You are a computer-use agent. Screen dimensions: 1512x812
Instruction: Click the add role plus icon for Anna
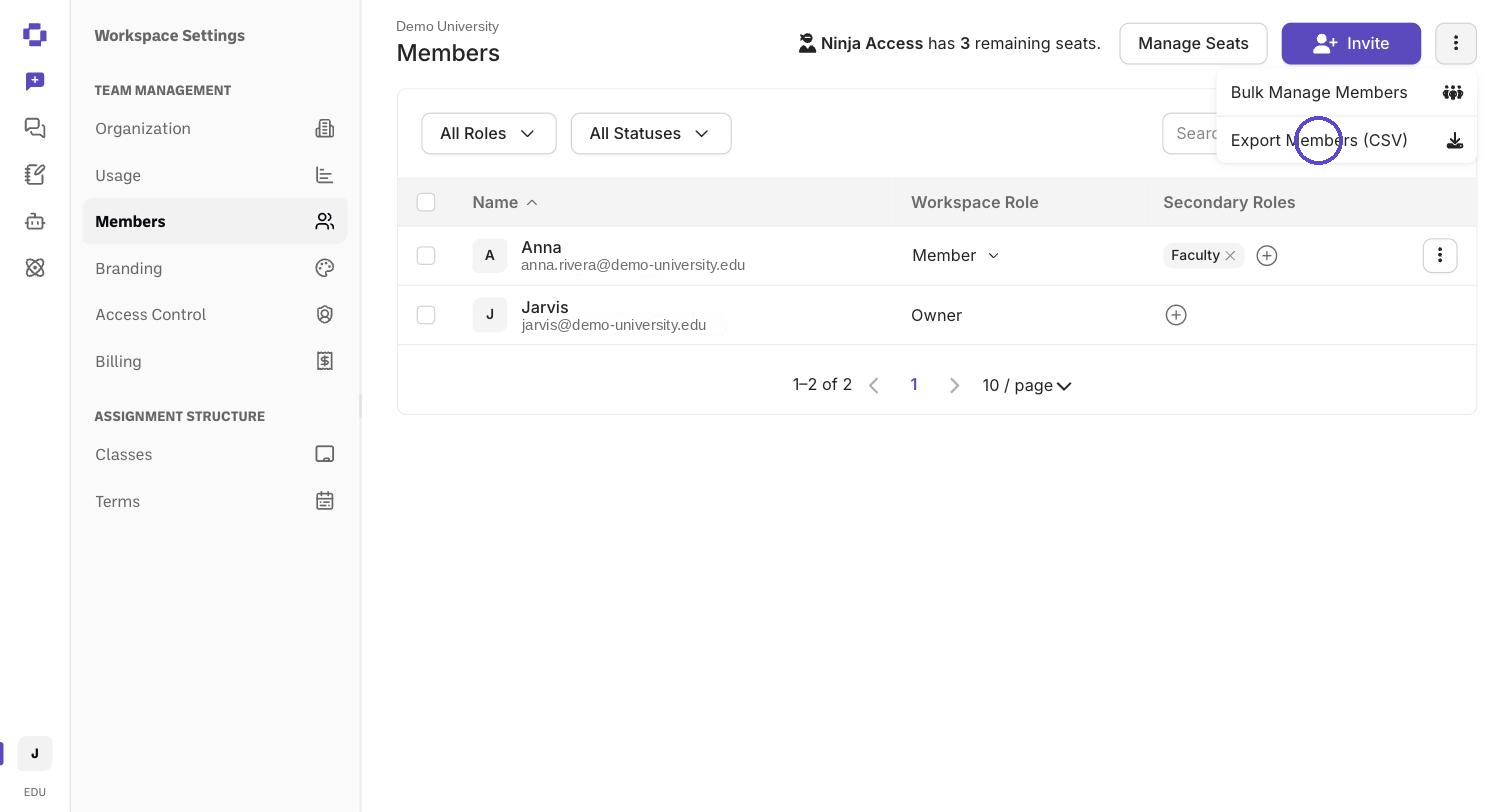[x=1267, y=256]
